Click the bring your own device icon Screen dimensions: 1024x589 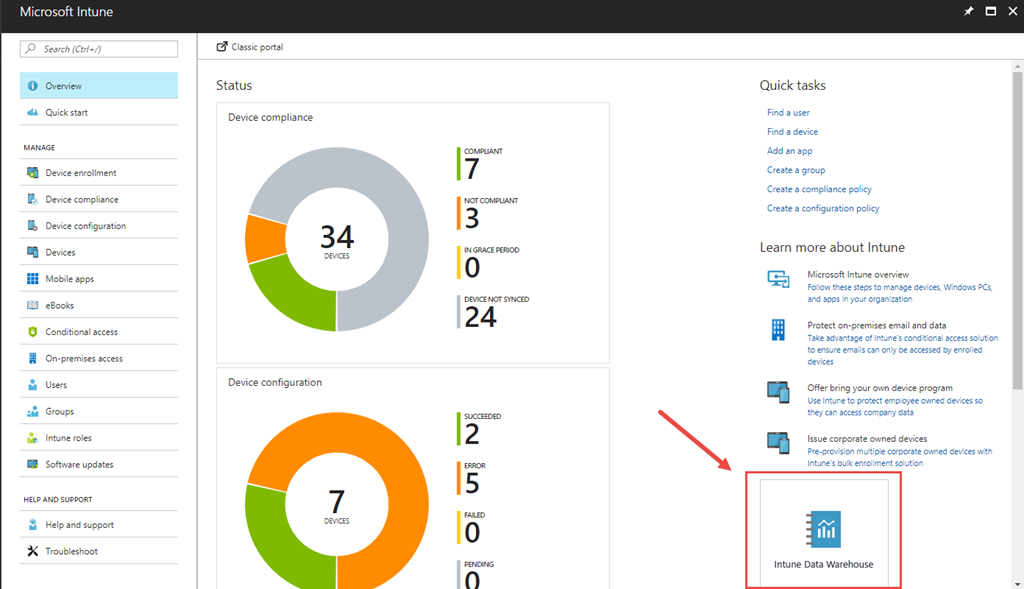(x=778, y=392)
